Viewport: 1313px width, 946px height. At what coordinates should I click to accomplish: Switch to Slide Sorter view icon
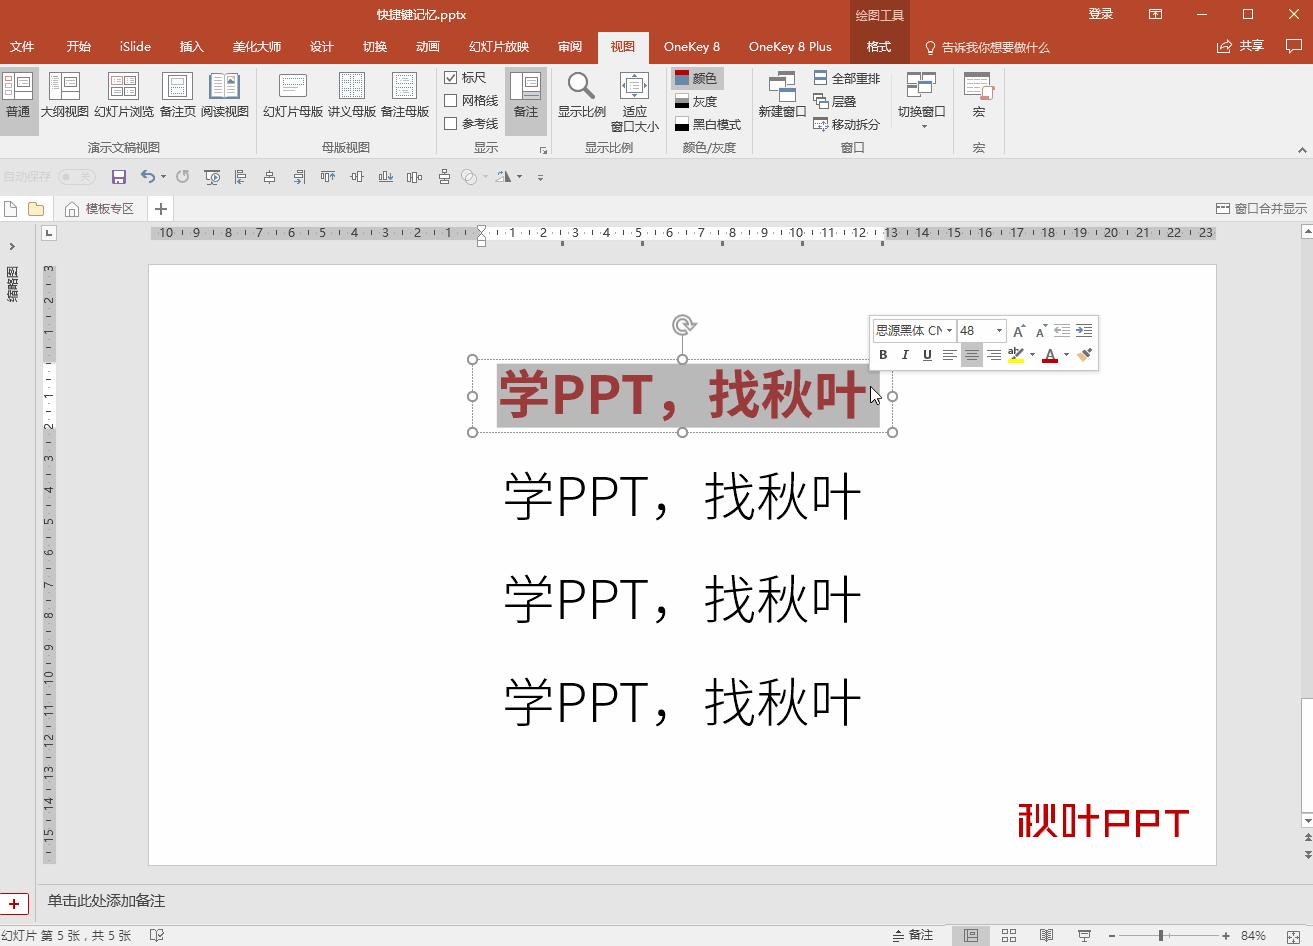pyautogui.click(x=1009, y=933)
